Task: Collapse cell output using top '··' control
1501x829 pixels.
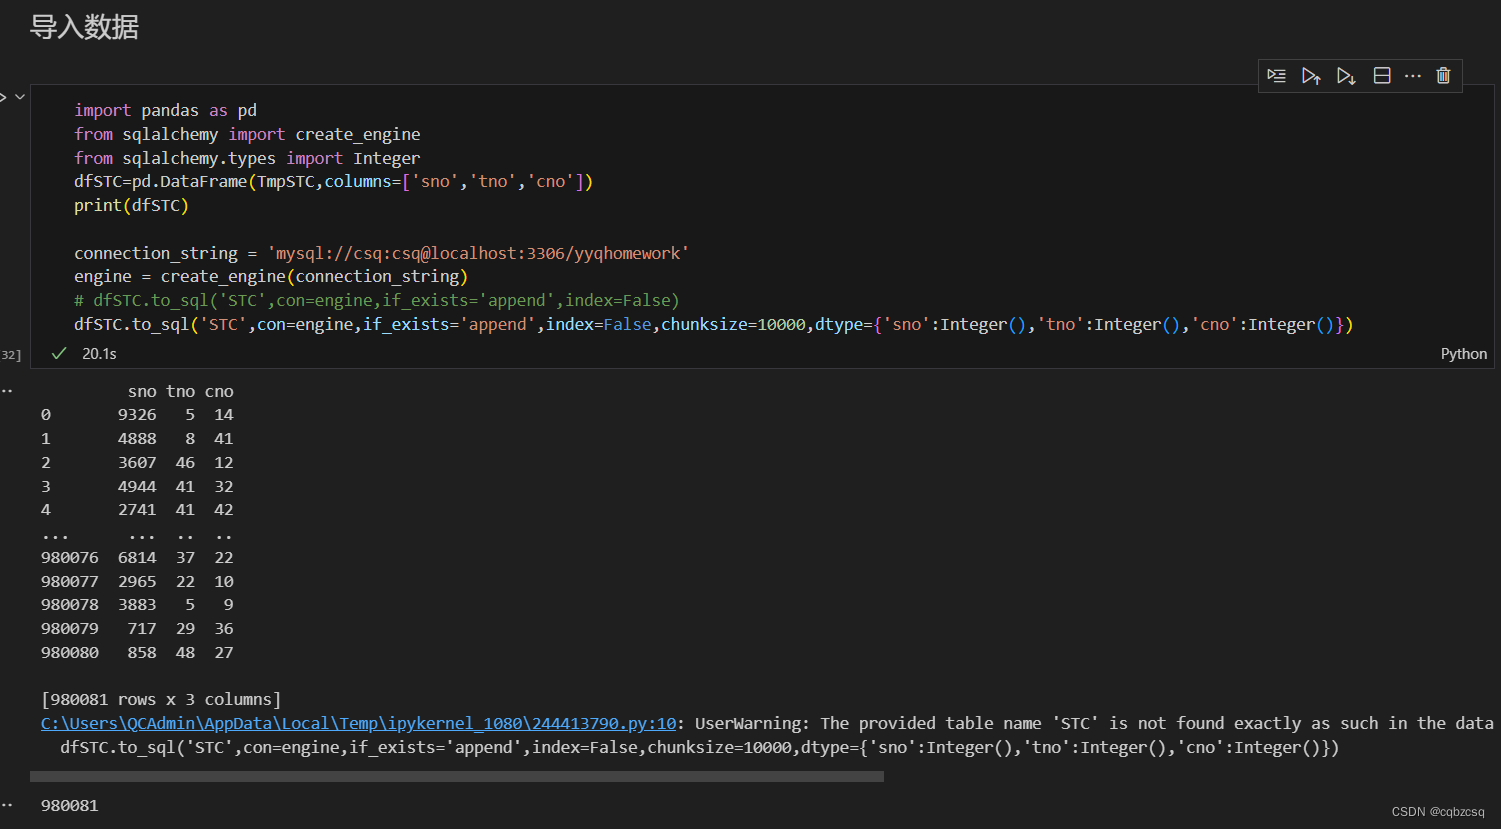Action: [8, 389]
